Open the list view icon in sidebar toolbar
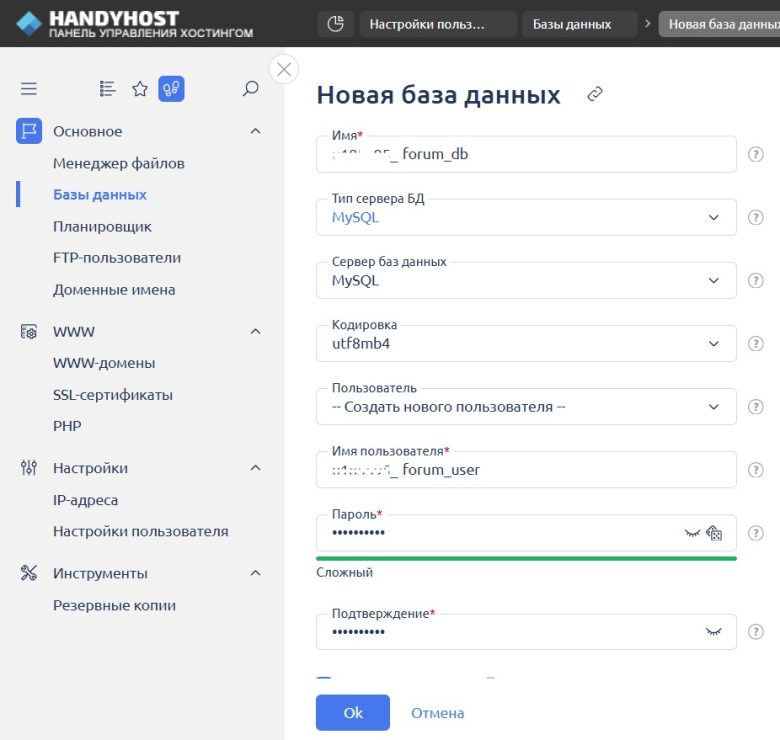Image resolution: width=780 pixels, height=740 pixels. pos(108,89)
